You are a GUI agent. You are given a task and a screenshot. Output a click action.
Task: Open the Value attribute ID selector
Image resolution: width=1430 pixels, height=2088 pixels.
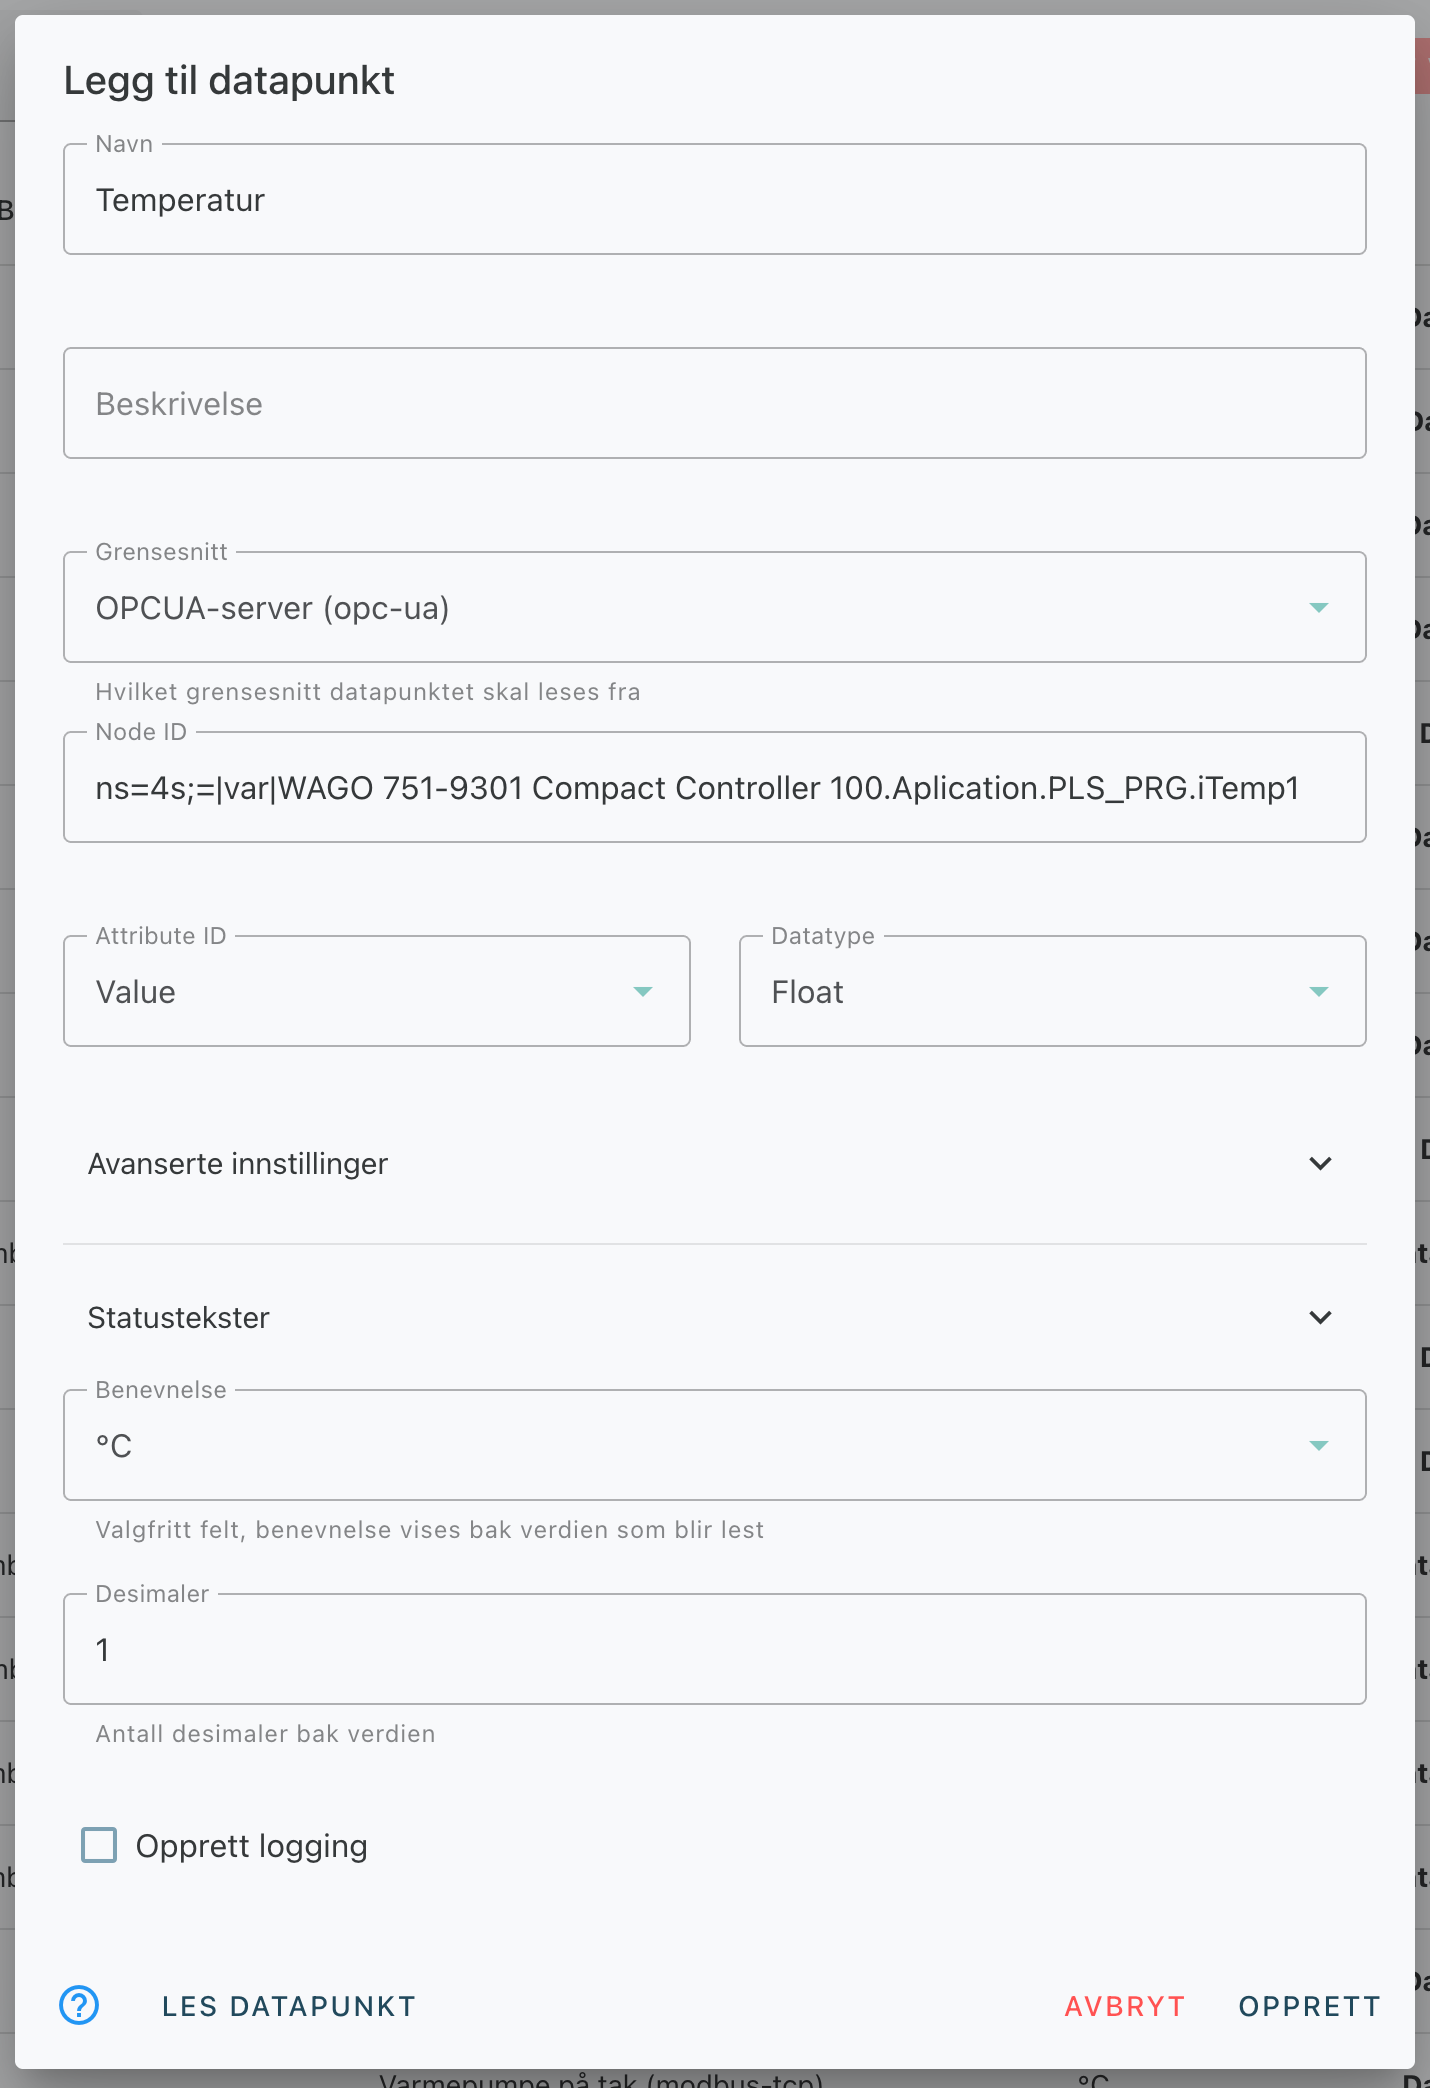pyautogui.click(x=377, y=991)
